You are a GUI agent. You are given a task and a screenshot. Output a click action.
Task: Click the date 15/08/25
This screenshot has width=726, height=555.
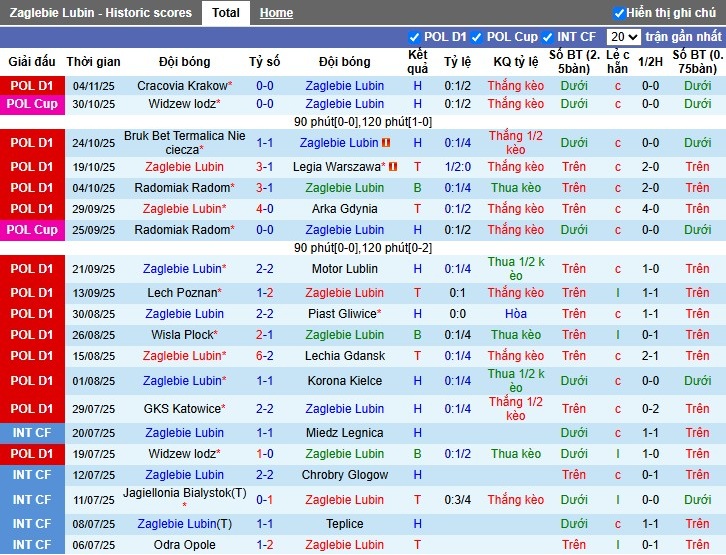[93, 356]
